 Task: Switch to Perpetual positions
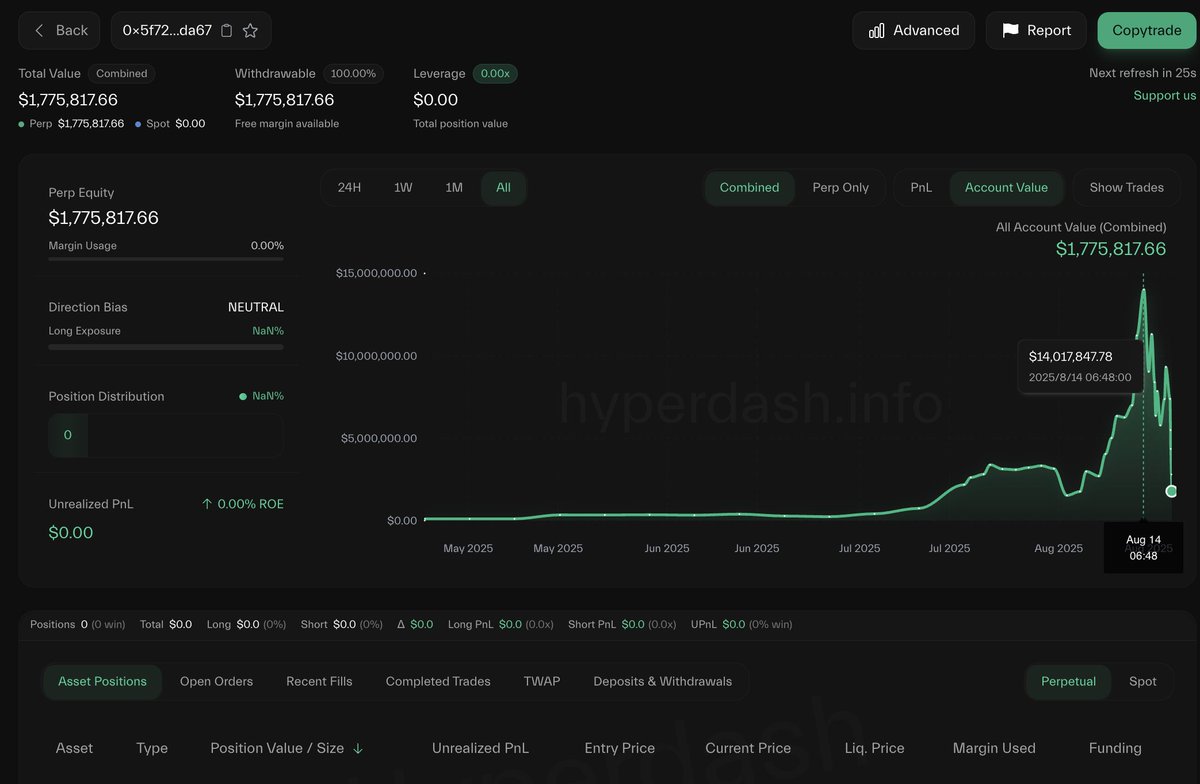1068,681
